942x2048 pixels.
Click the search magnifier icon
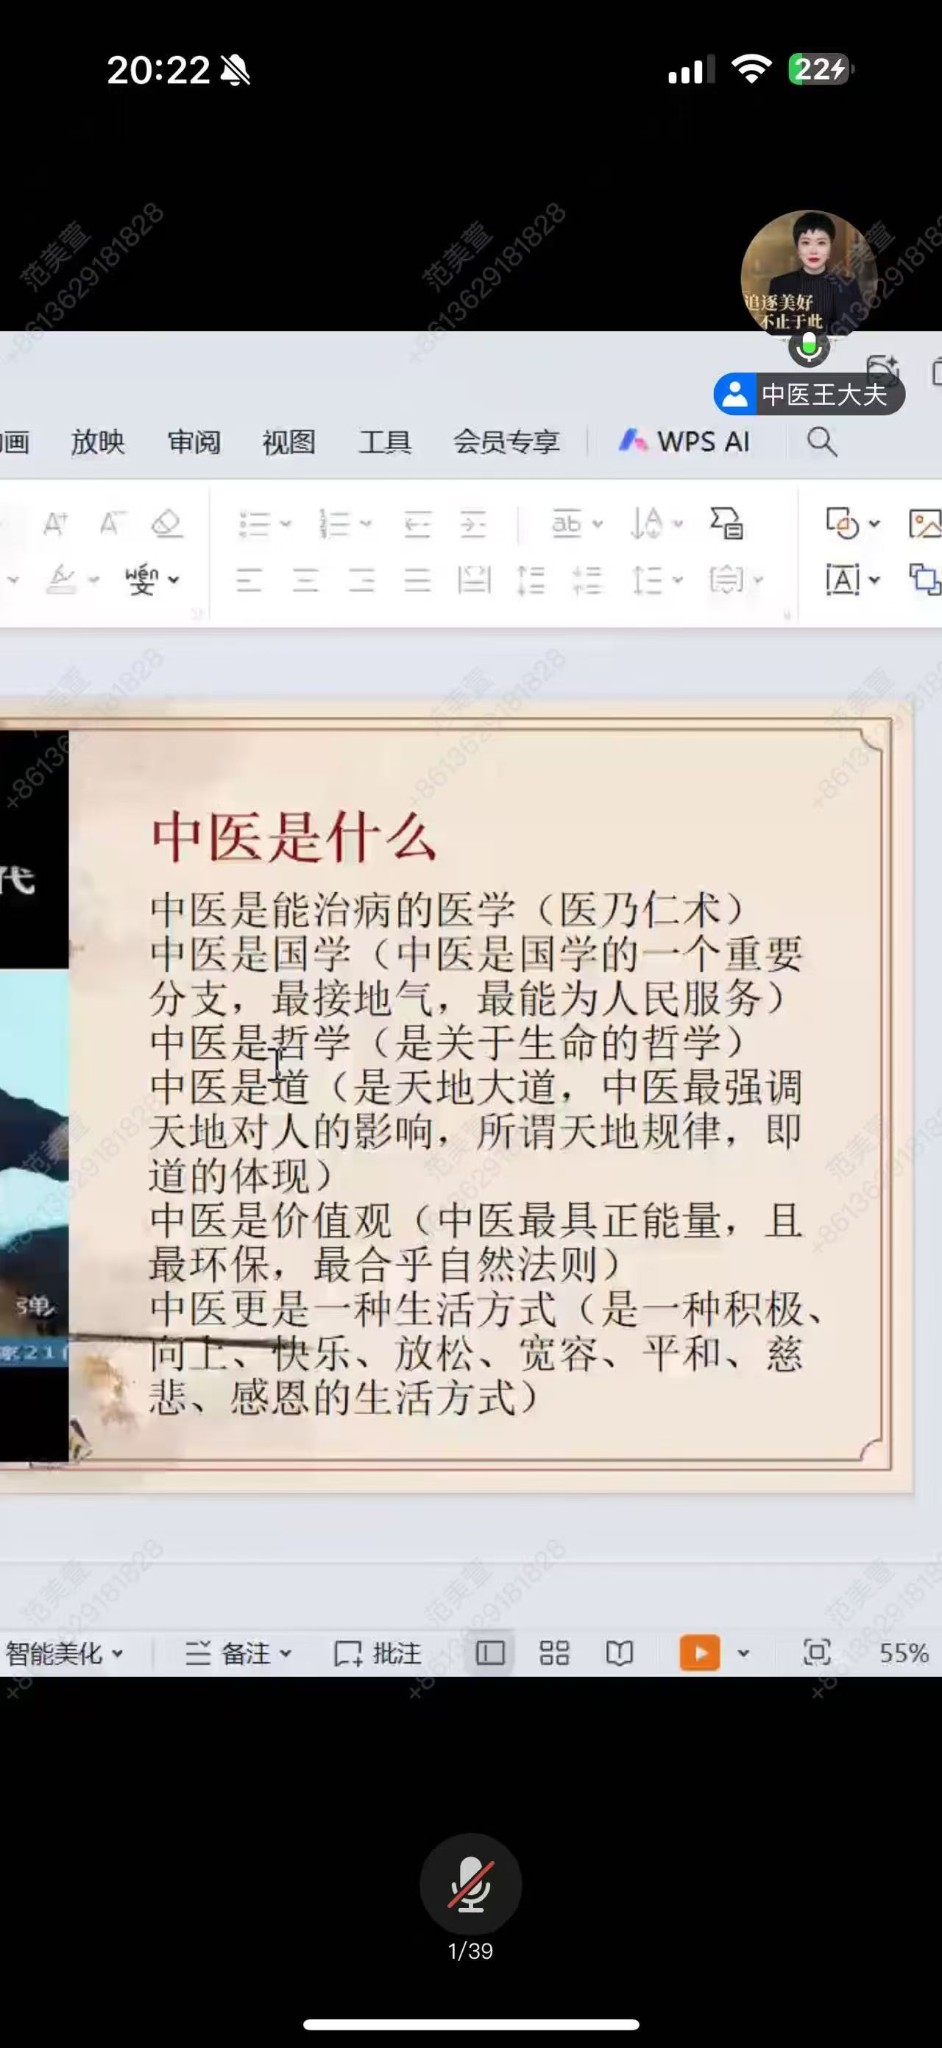pyautogui.click(x=821, y=441)
